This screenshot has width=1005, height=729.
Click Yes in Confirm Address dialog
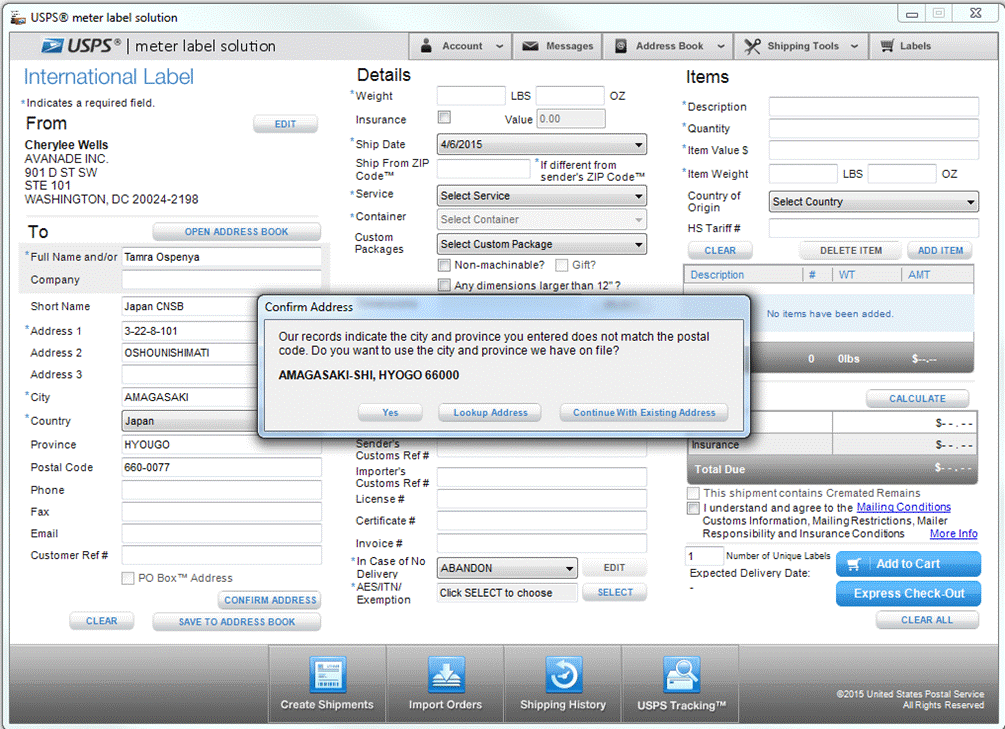tap(390, 412)
